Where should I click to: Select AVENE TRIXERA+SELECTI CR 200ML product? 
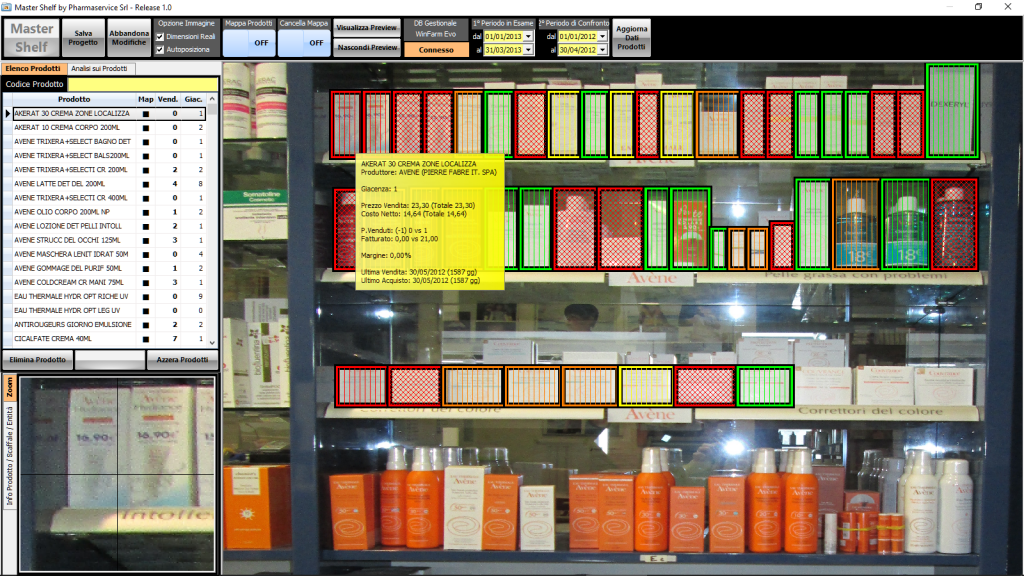[x=104, y=170]
